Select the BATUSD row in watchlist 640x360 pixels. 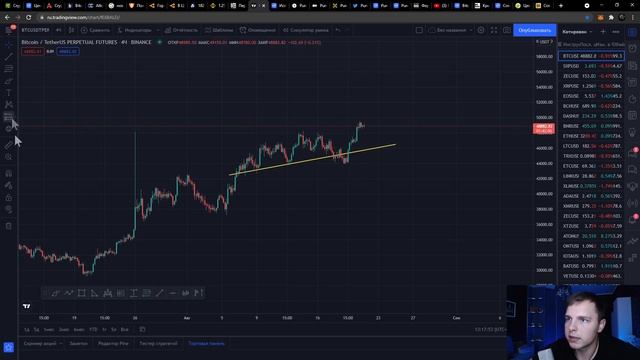(591, 266)
